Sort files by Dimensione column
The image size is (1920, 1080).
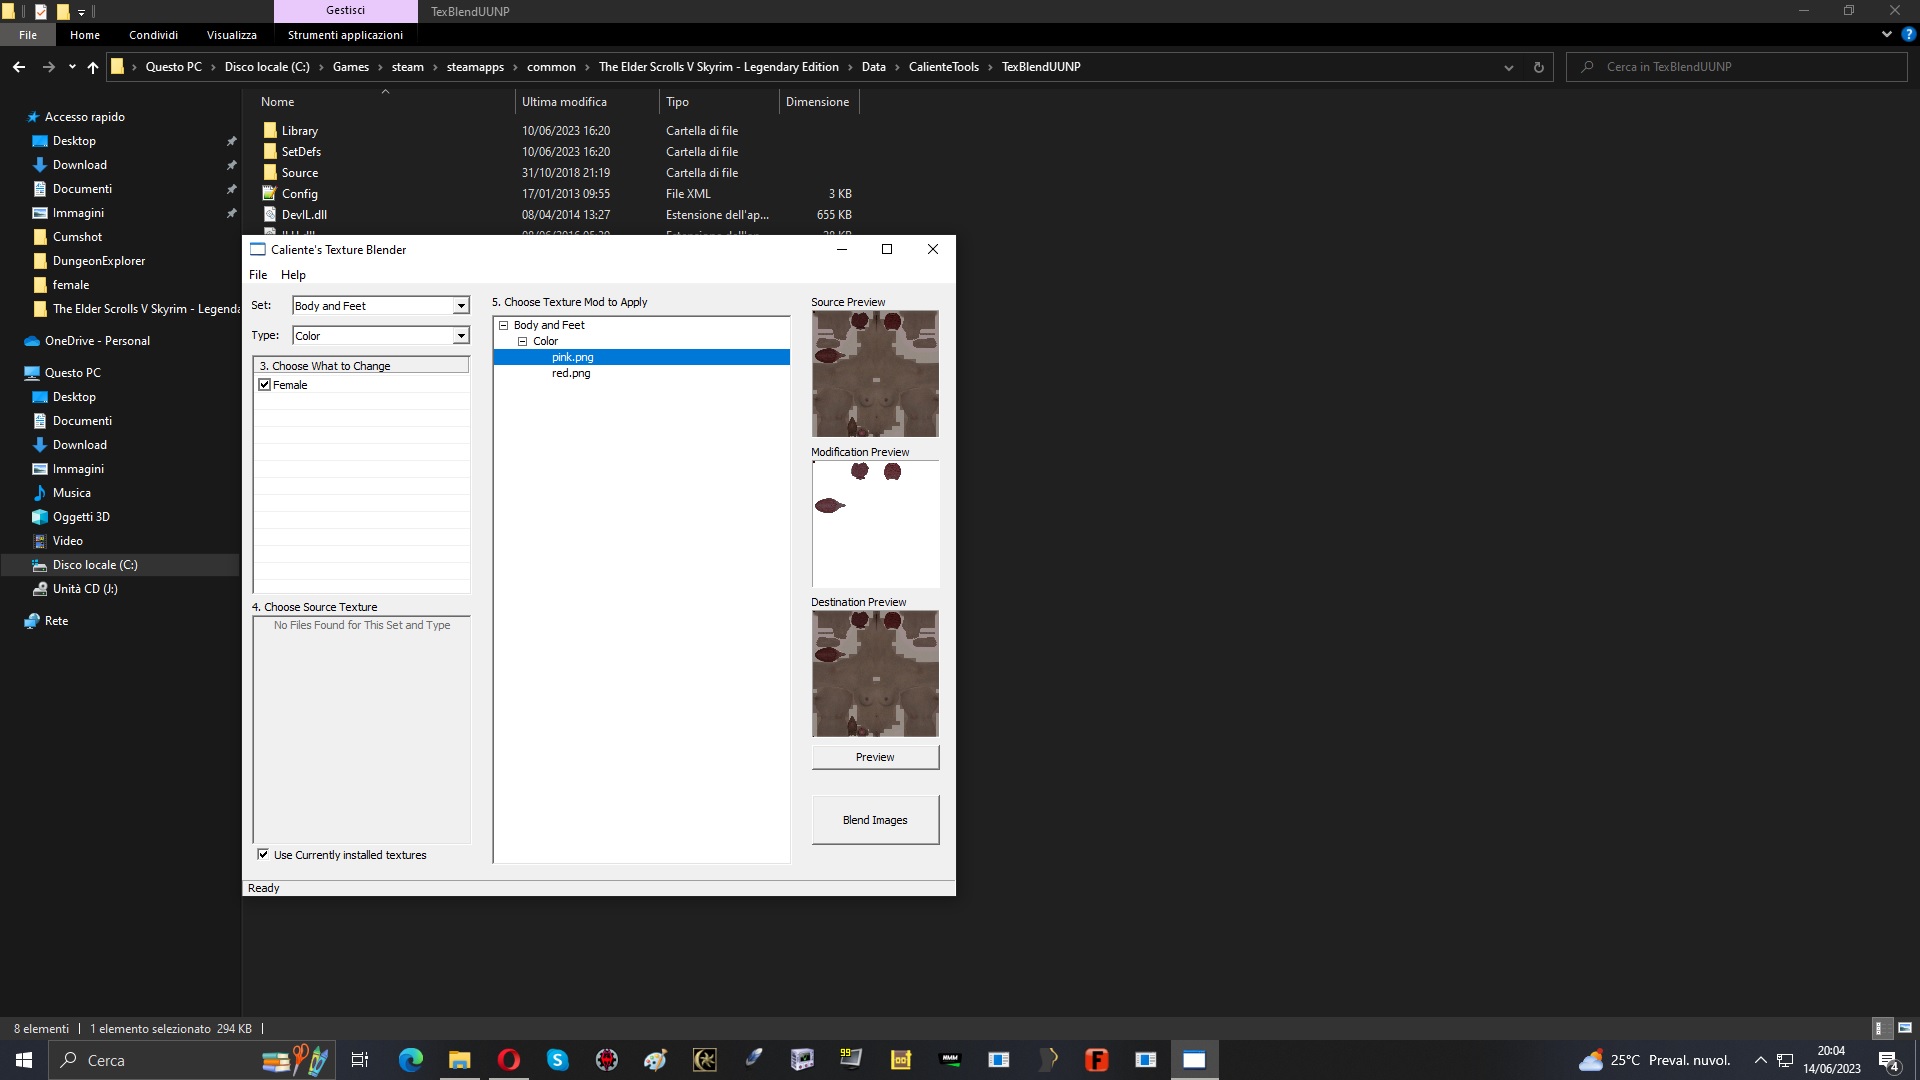tap(818, 102)
